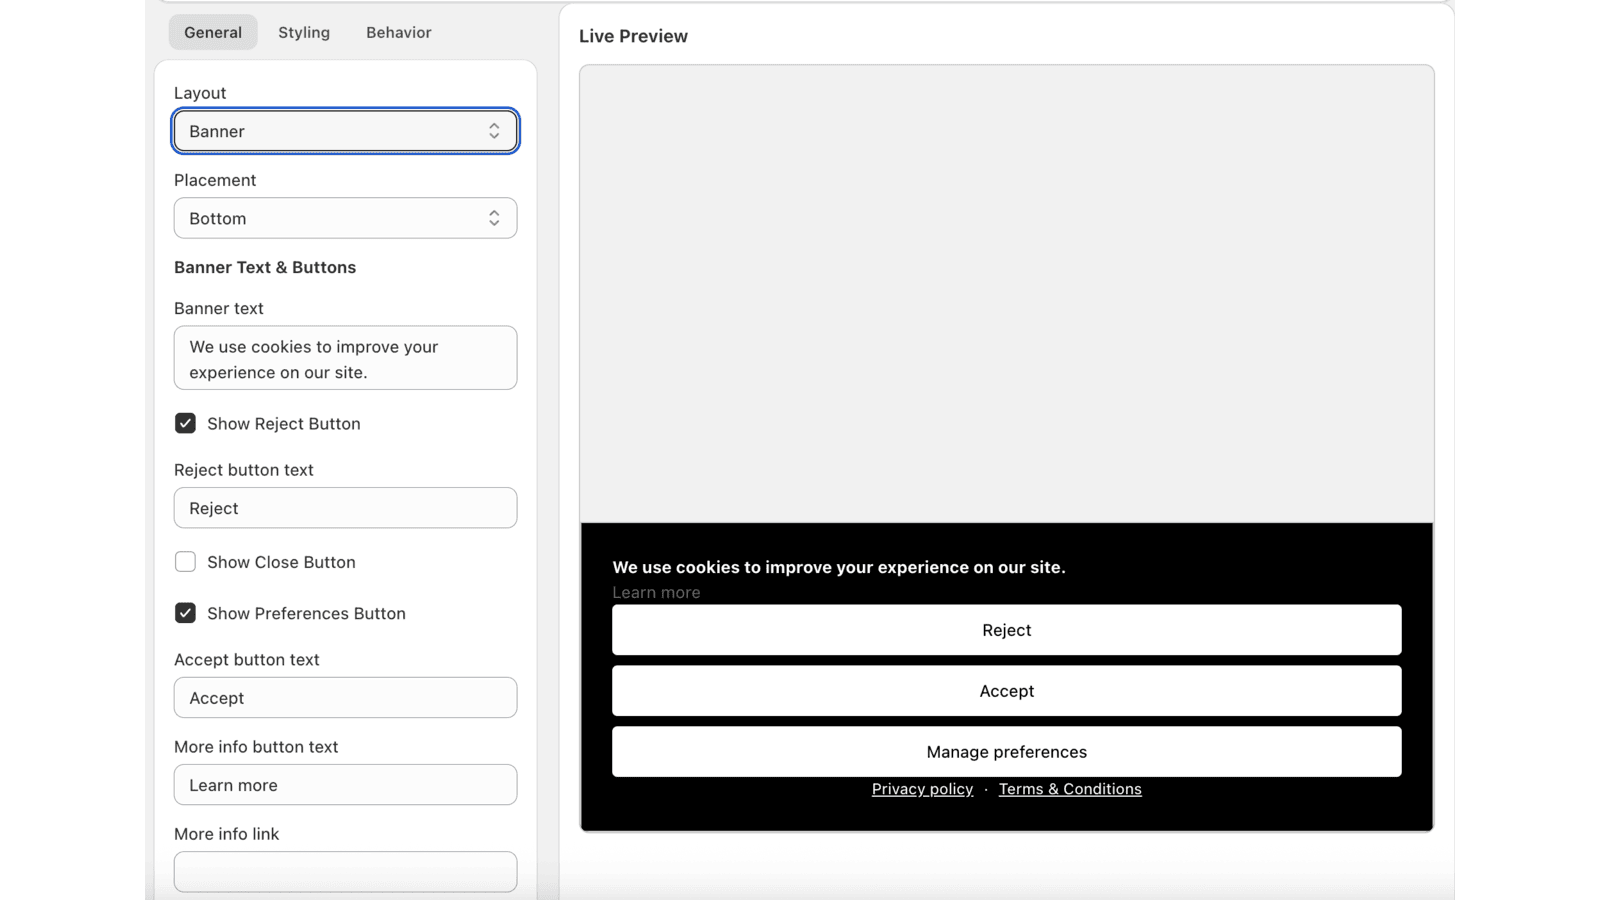Click the Reject button text input

click(345, 508)
